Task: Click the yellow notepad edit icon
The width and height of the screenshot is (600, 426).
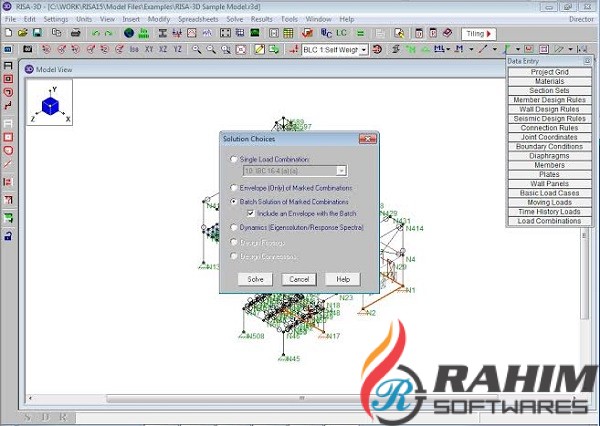Action: 259,49
